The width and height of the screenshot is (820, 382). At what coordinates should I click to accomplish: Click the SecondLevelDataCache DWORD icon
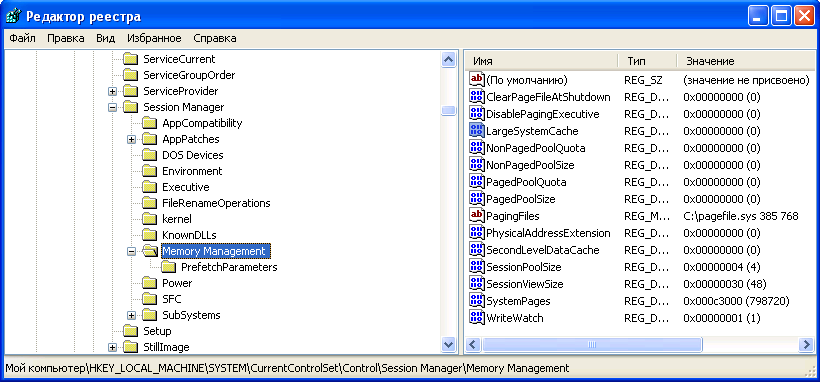476,250
